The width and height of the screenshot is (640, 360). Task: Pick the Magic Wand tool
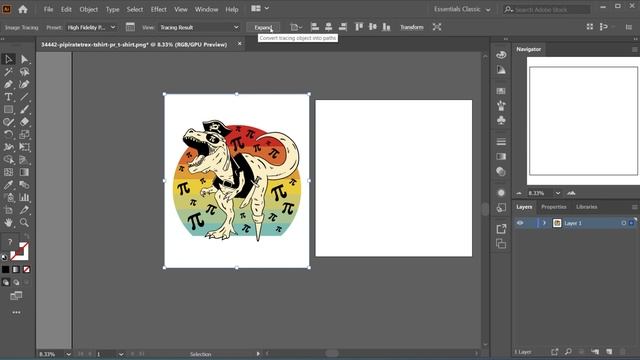(8, 72)
